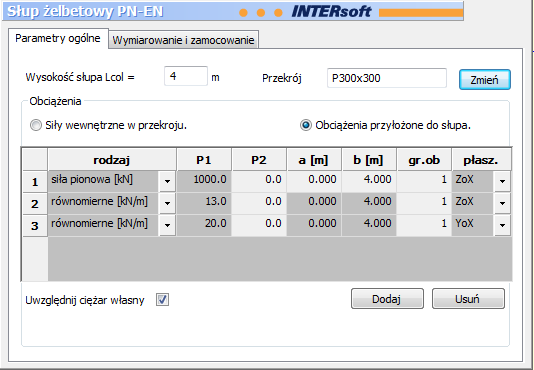This screenshot has height=370, width=534.
Task: Click the Usuń button
Action: 468,299
